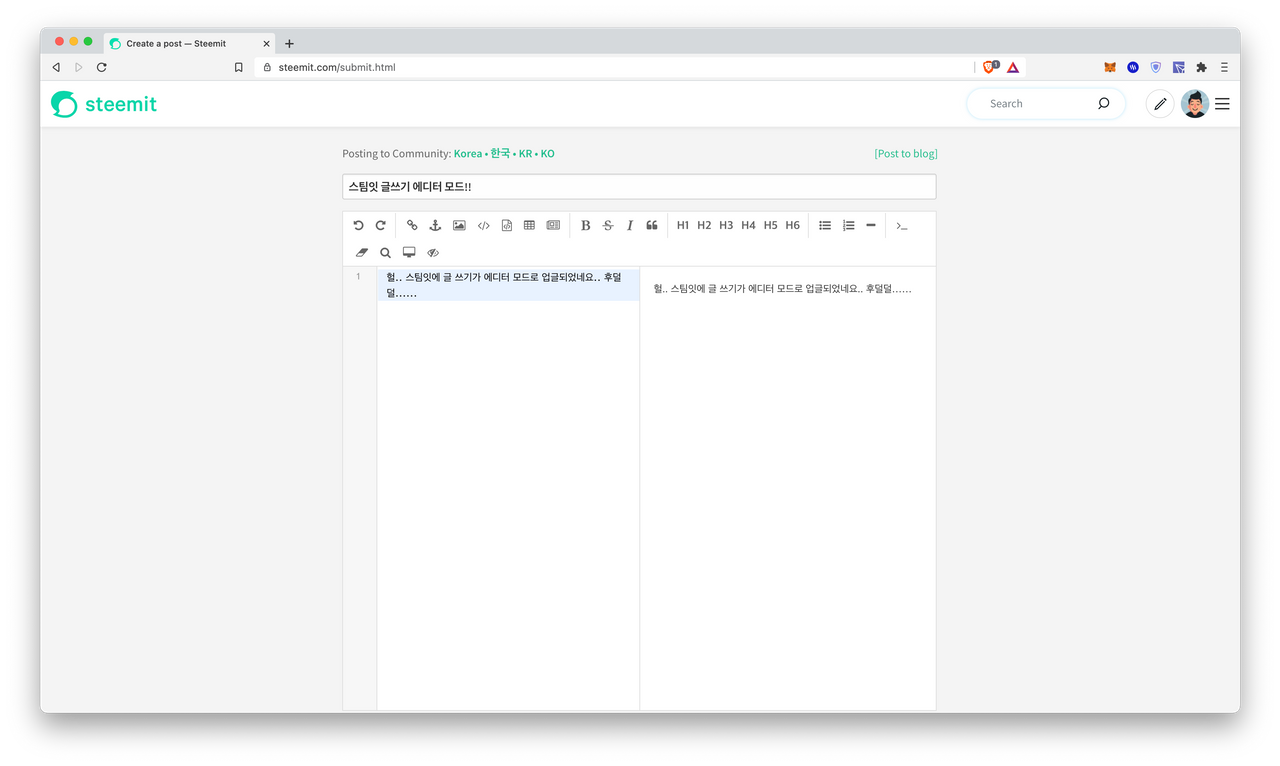
Task: Click the post title input field
Action: [x=639, y=187]
